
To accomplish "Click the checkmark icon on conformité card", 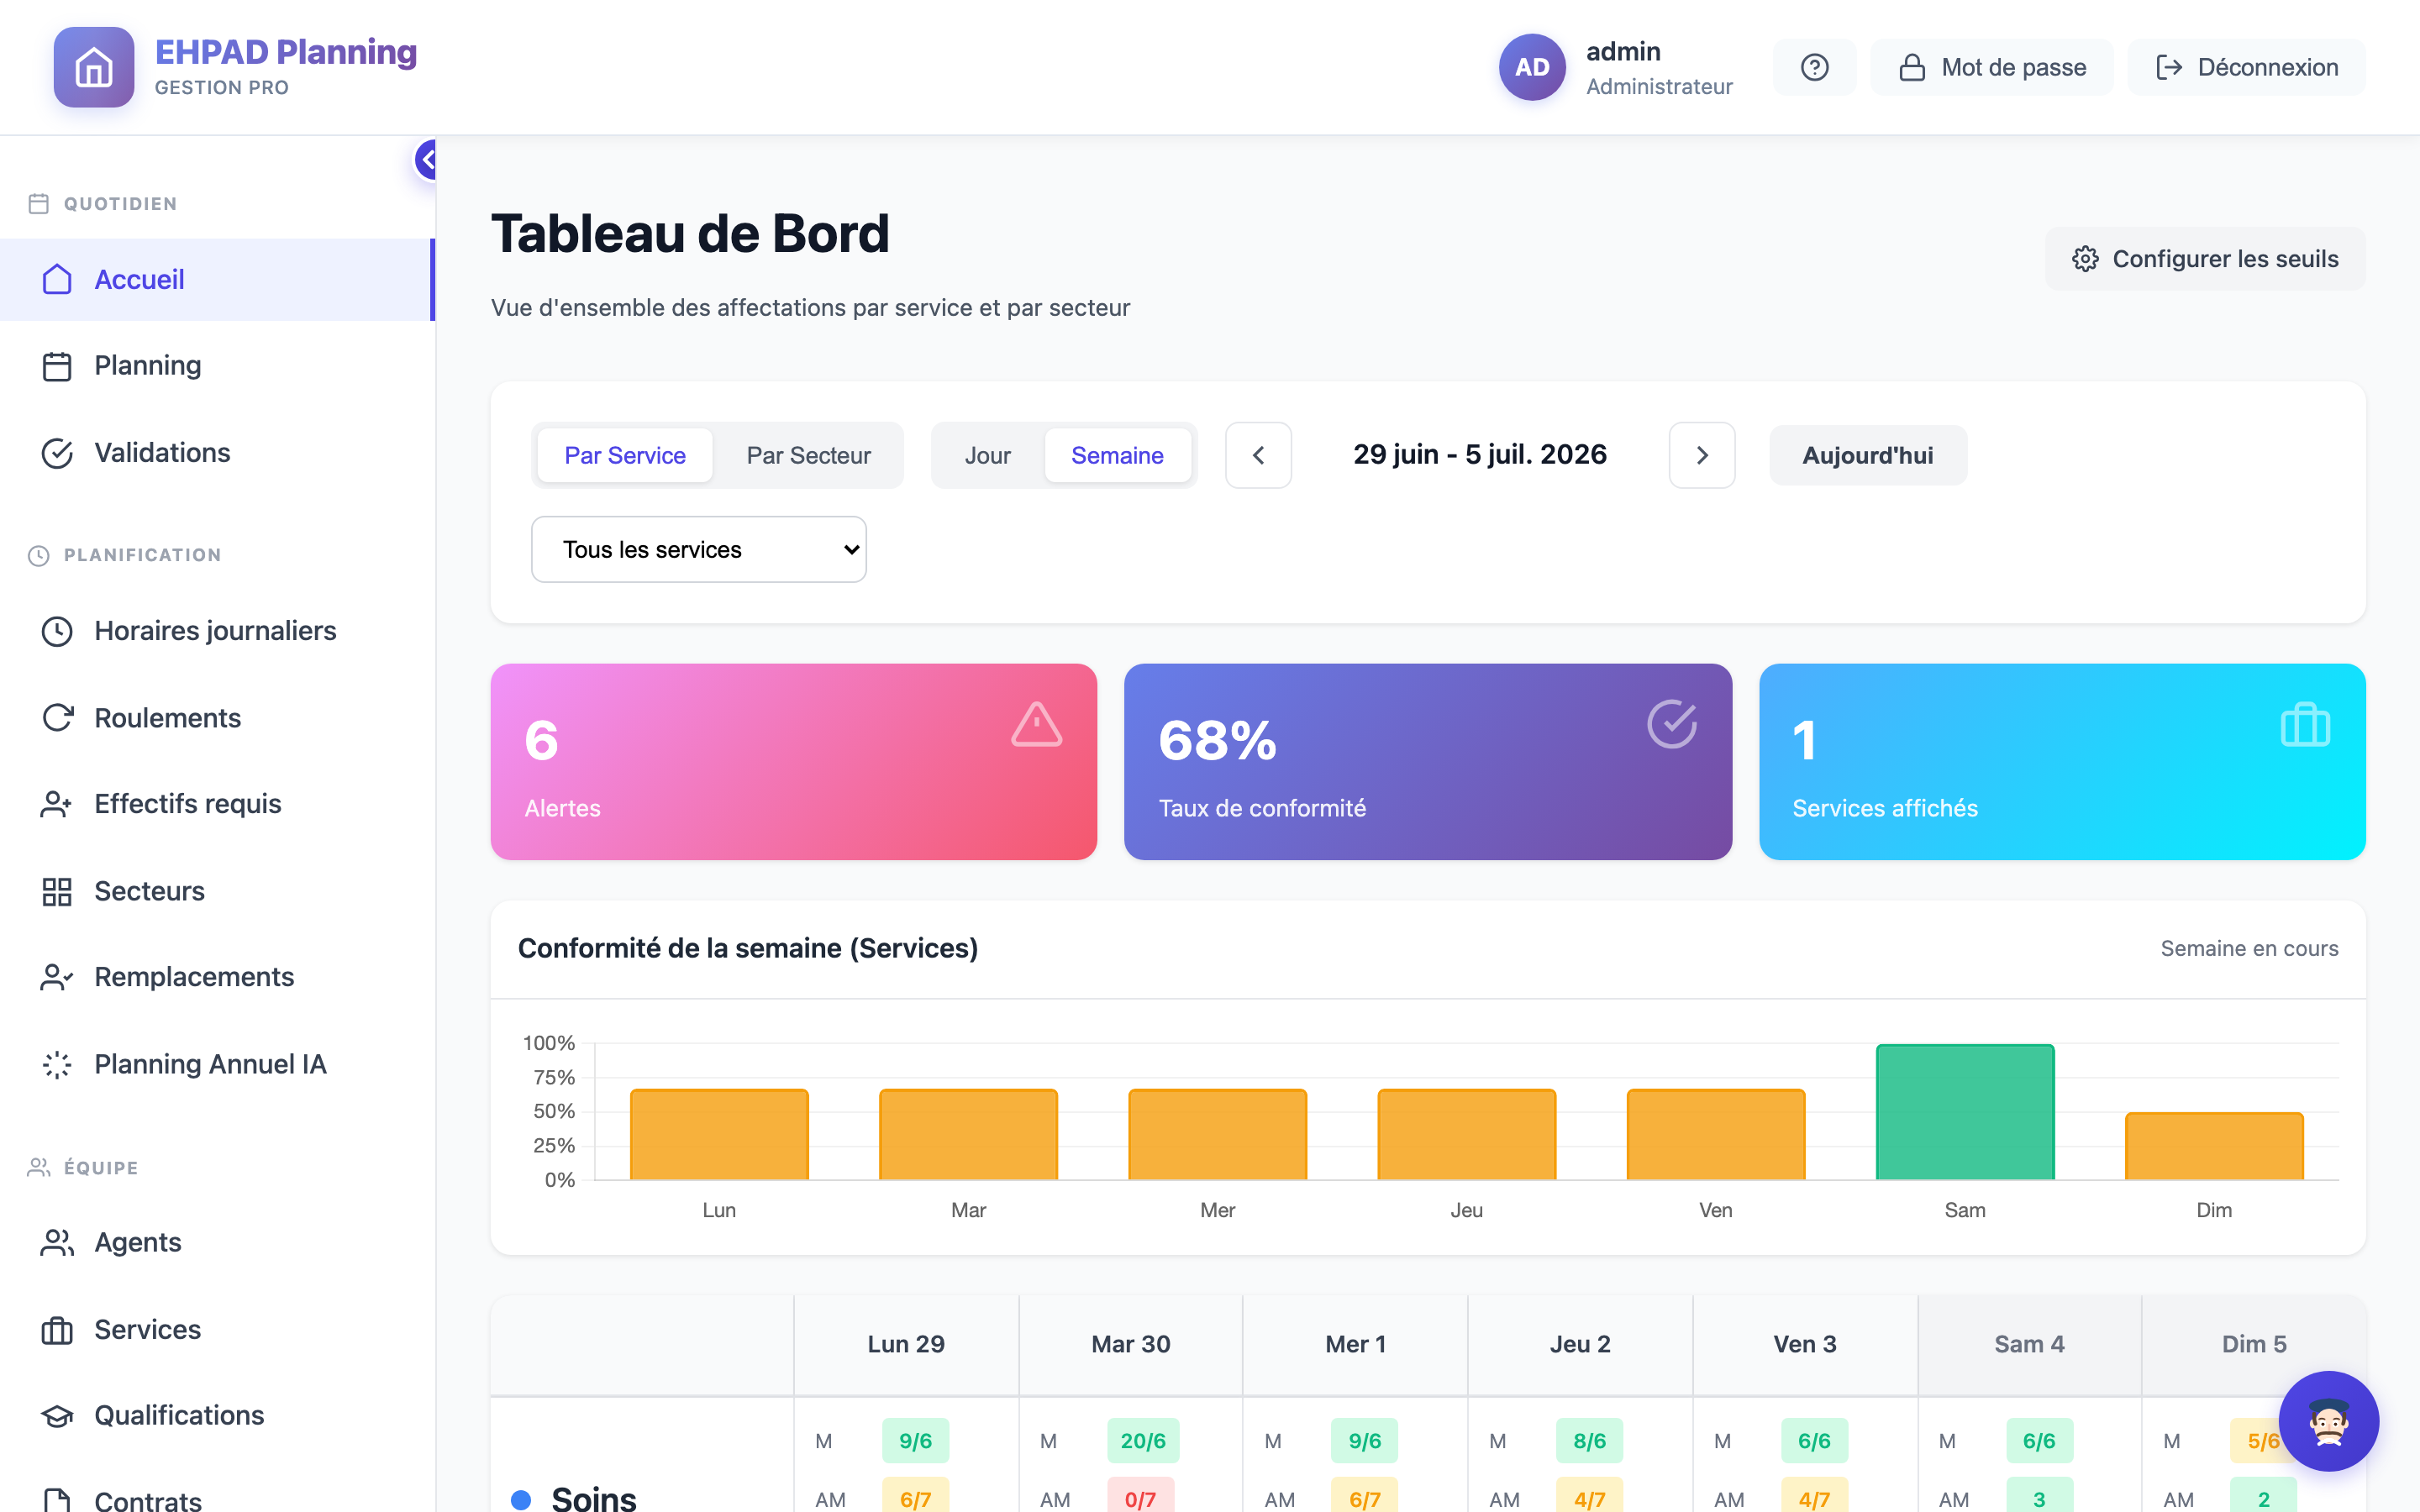I will pos(1672,724).
